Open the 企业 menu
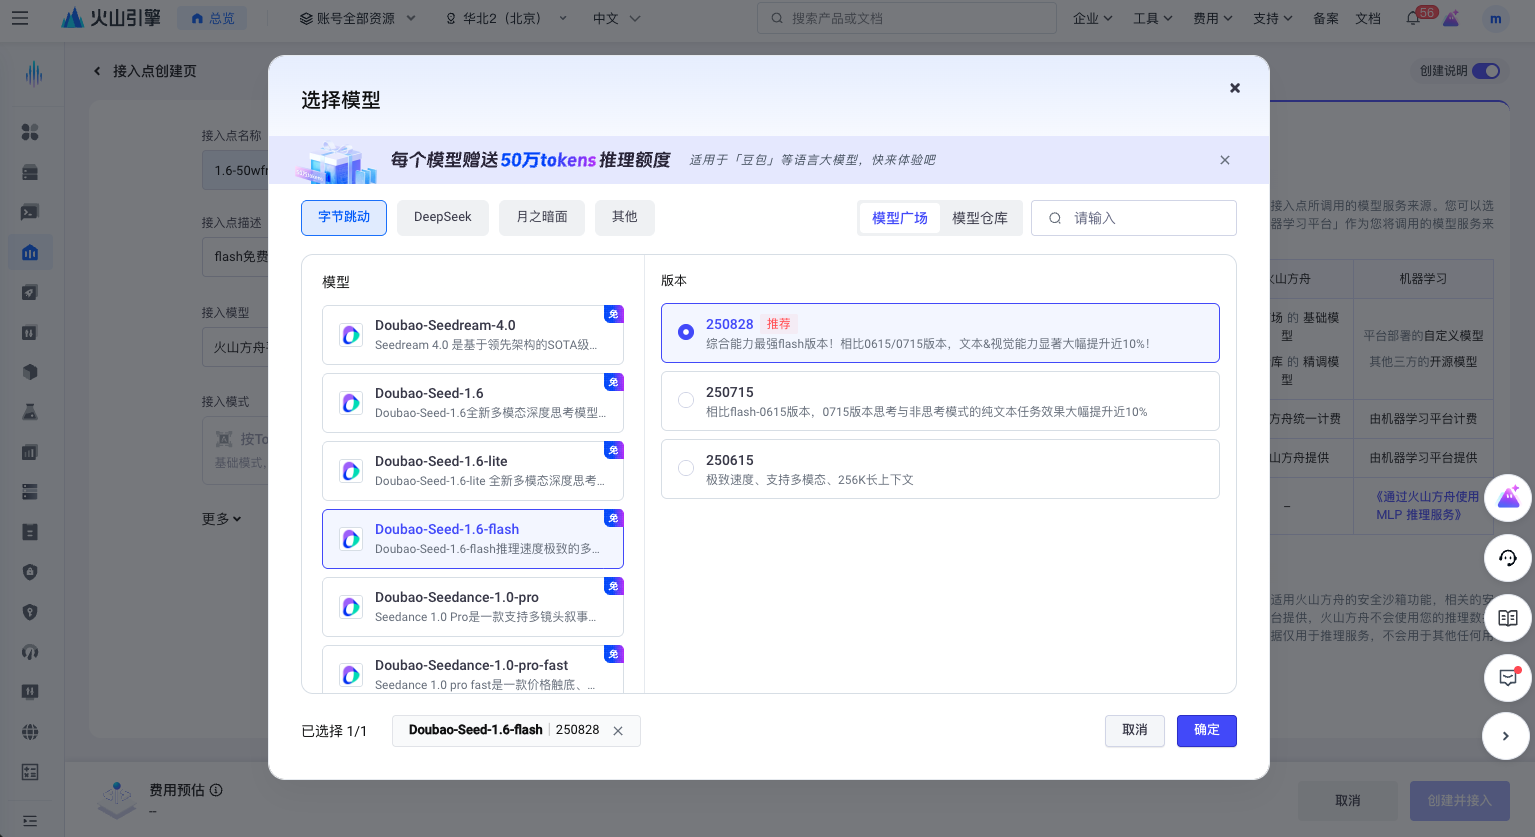This screenshot has height=837, width=1535. (x=1092, y=18)
